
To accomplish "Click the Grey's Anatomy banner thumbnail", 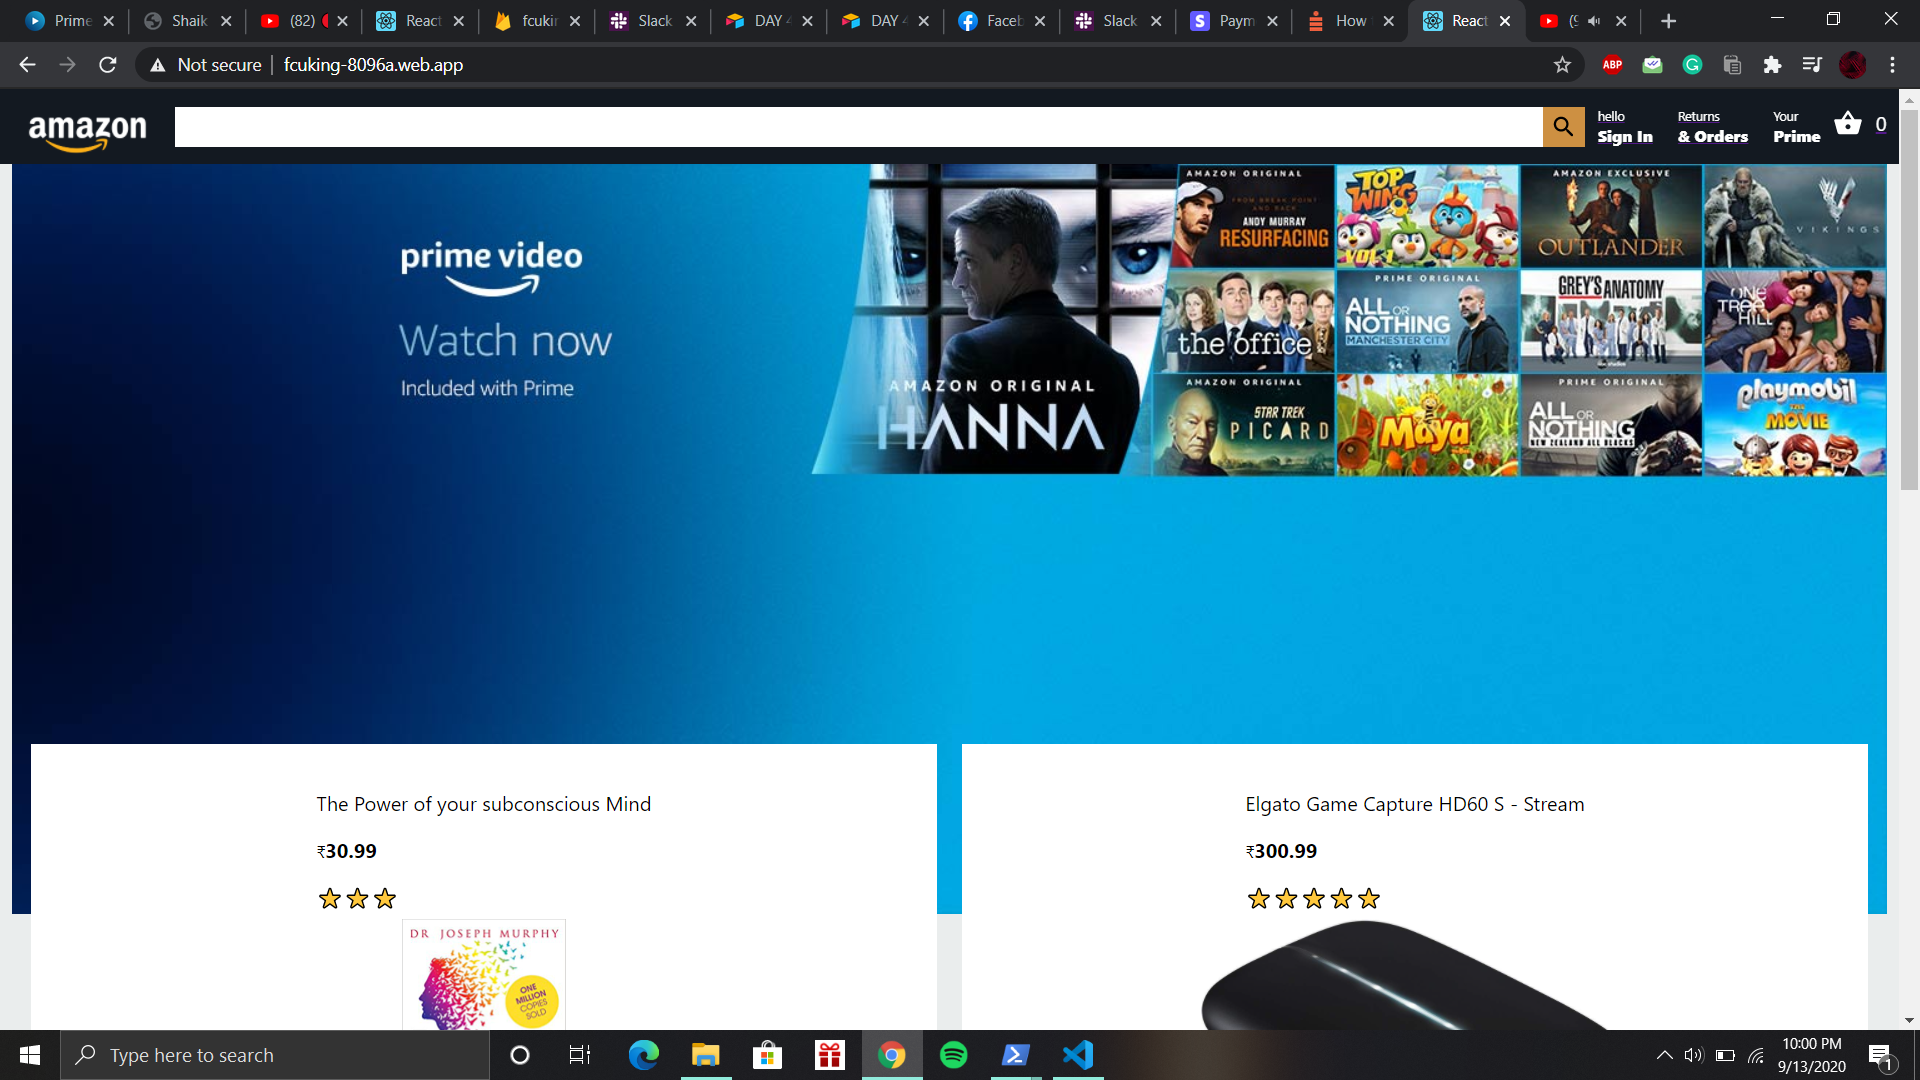I will coord(1610,320).
